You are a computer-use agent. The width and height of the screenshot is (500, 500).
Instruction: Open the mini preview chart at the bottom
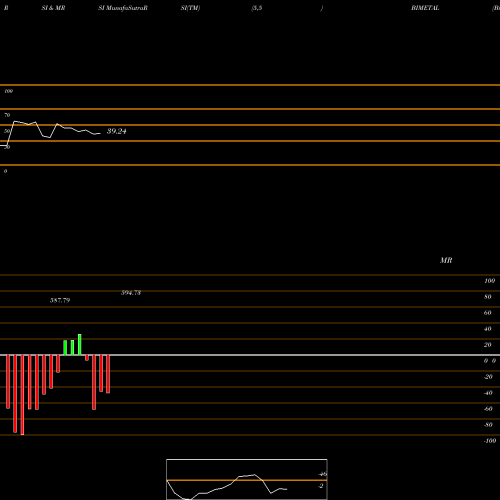[x=247, y=479]
